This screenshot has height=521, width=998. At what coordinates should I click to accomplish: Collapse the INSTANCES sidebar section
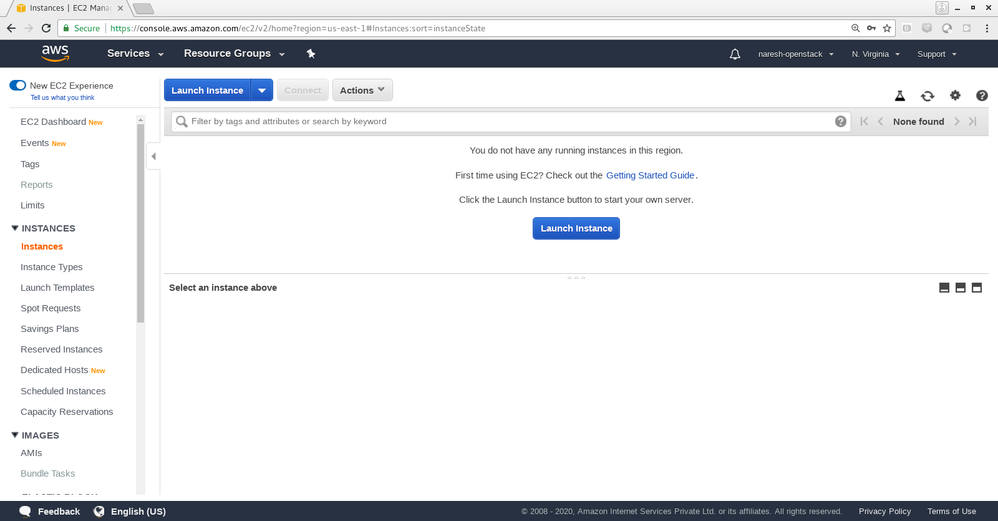(x=15, y=228)
